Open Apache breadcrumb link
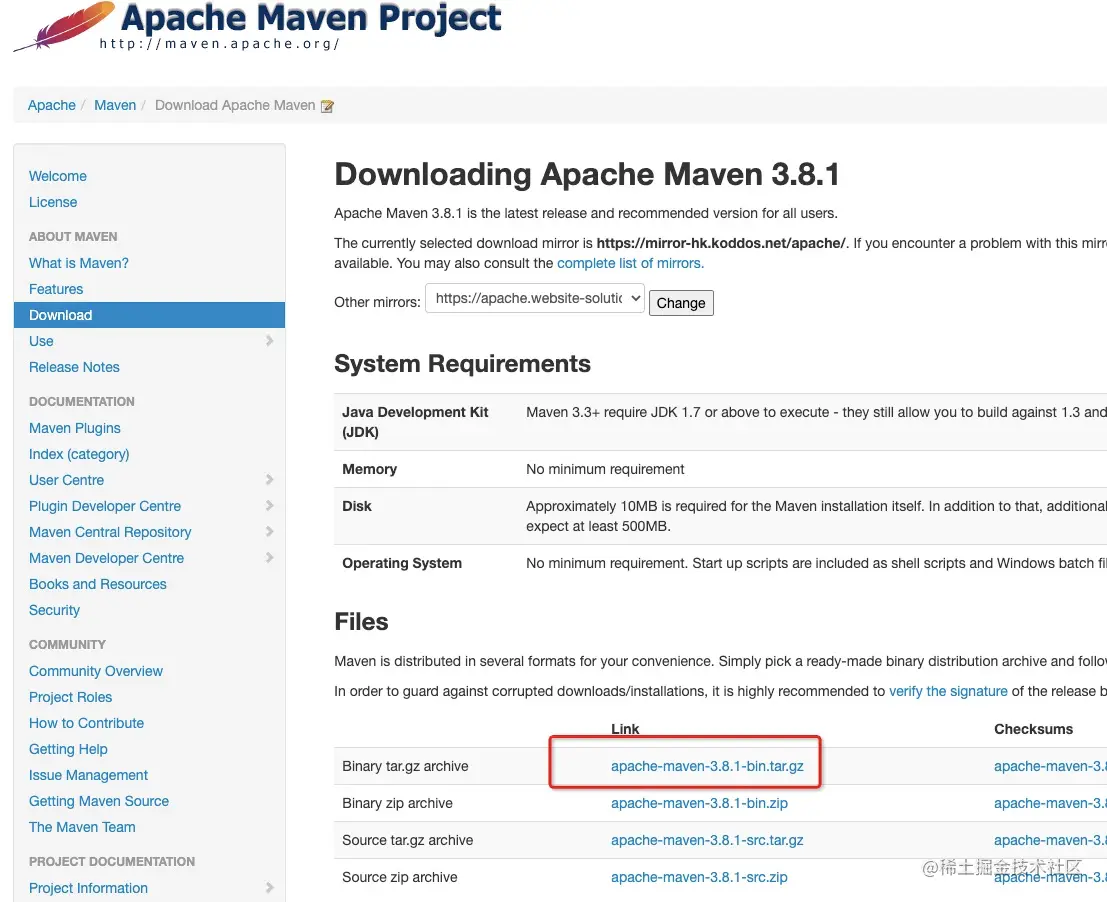 coord(52,105)
